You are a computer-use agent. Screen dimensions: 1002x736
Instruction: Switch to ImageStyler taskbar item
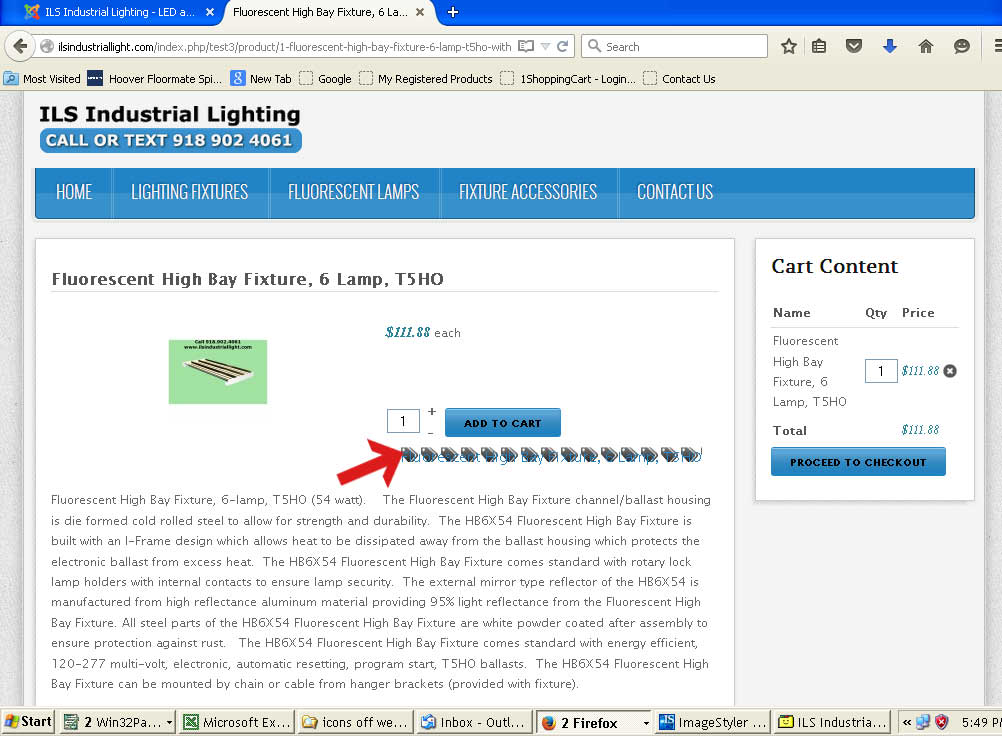[x=713, y=723]
